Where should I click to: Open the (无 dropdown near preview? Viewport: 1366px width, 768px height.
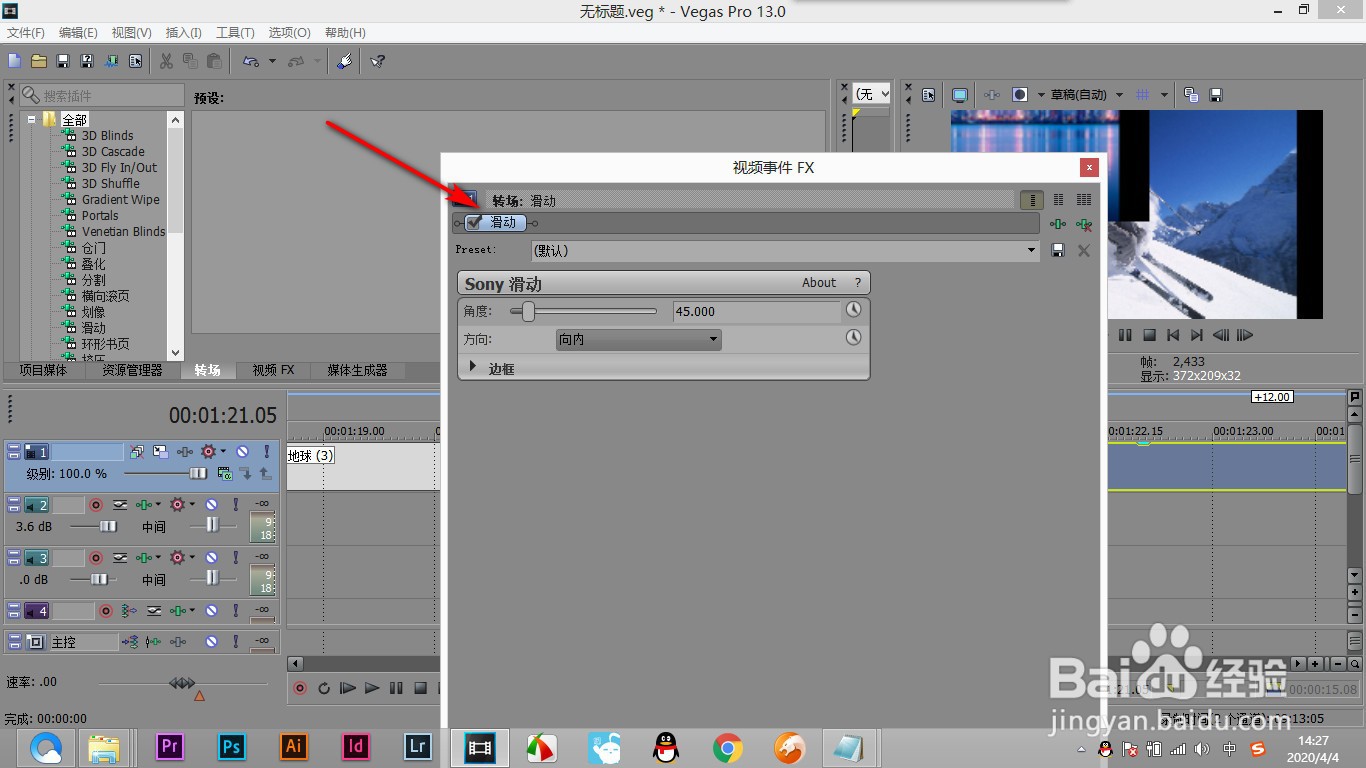pyautogui.click(x=872, y=93)
